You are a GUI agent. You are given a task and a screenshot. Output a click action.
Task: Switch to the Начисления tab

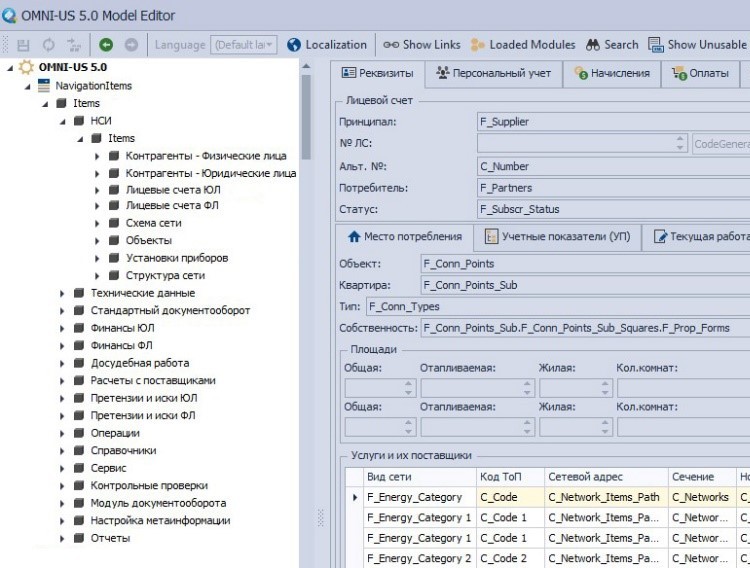(612, 74)
